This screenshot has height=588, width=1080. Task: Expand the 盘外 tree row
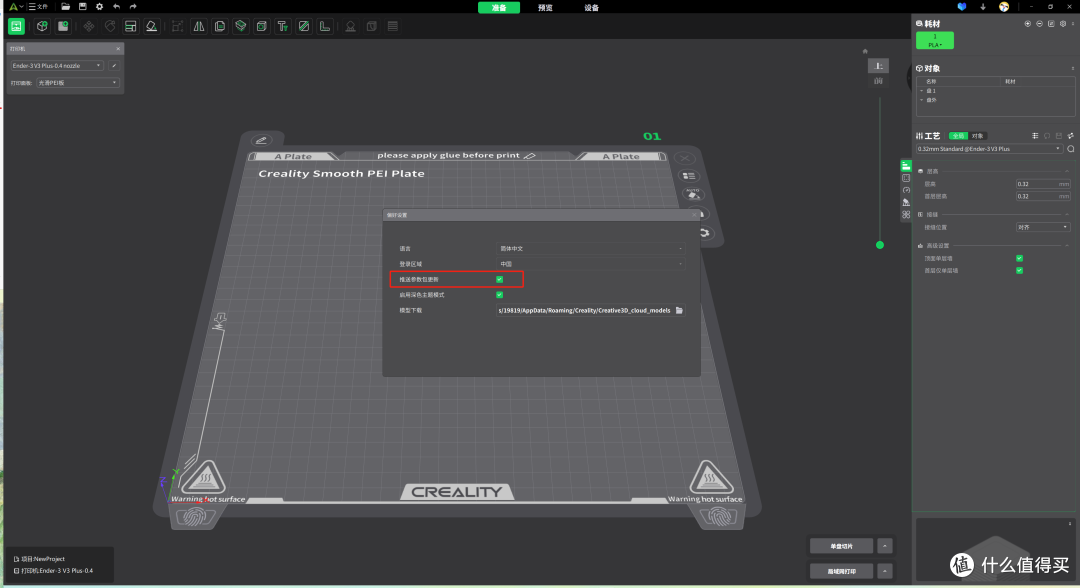pyautogui.click(x=922, y=100)
